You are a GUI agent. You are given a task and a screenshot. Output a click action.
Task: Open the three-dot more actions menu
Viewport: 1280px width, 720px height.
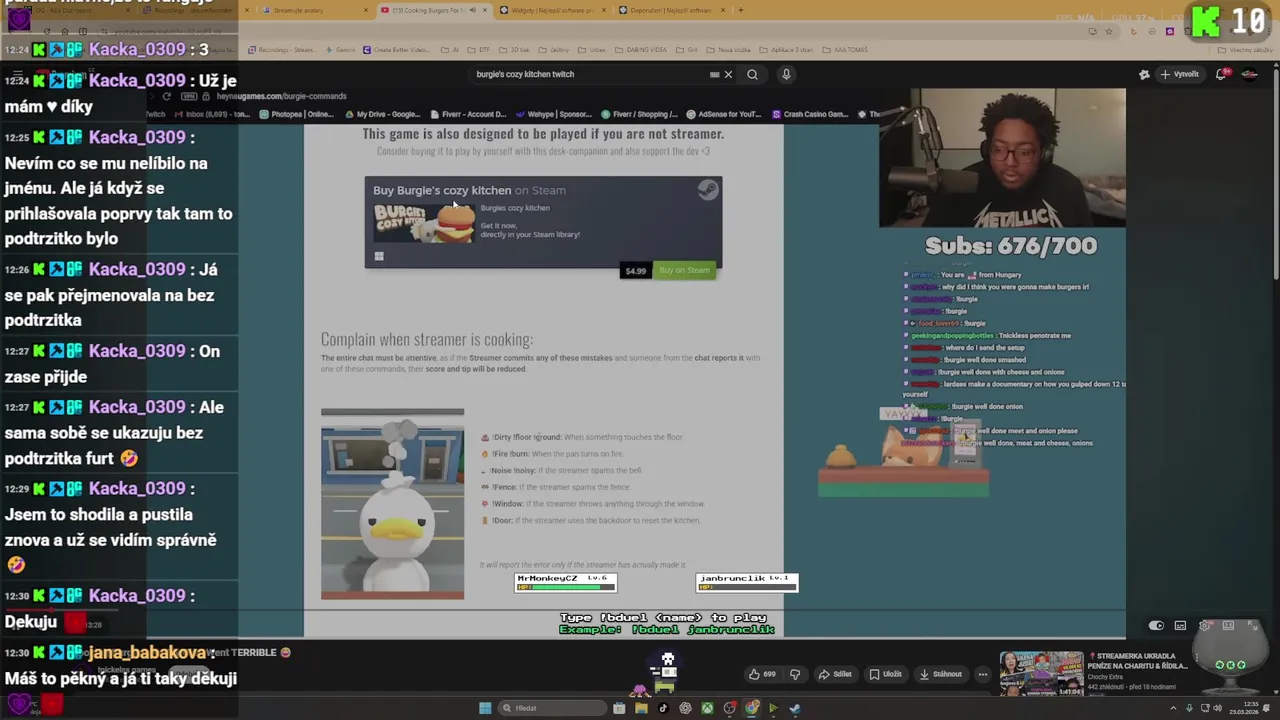pos(982,674)
